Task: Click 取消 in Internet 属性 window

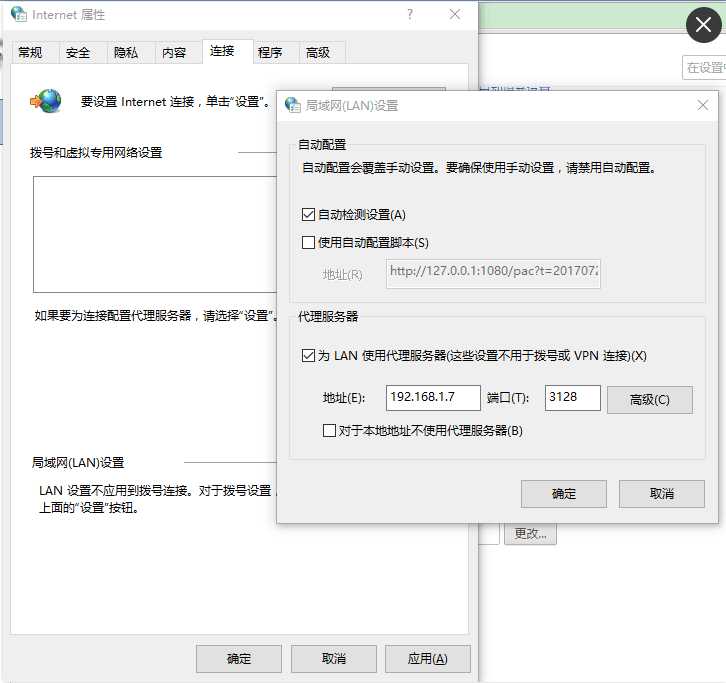Action: [333, 658]
